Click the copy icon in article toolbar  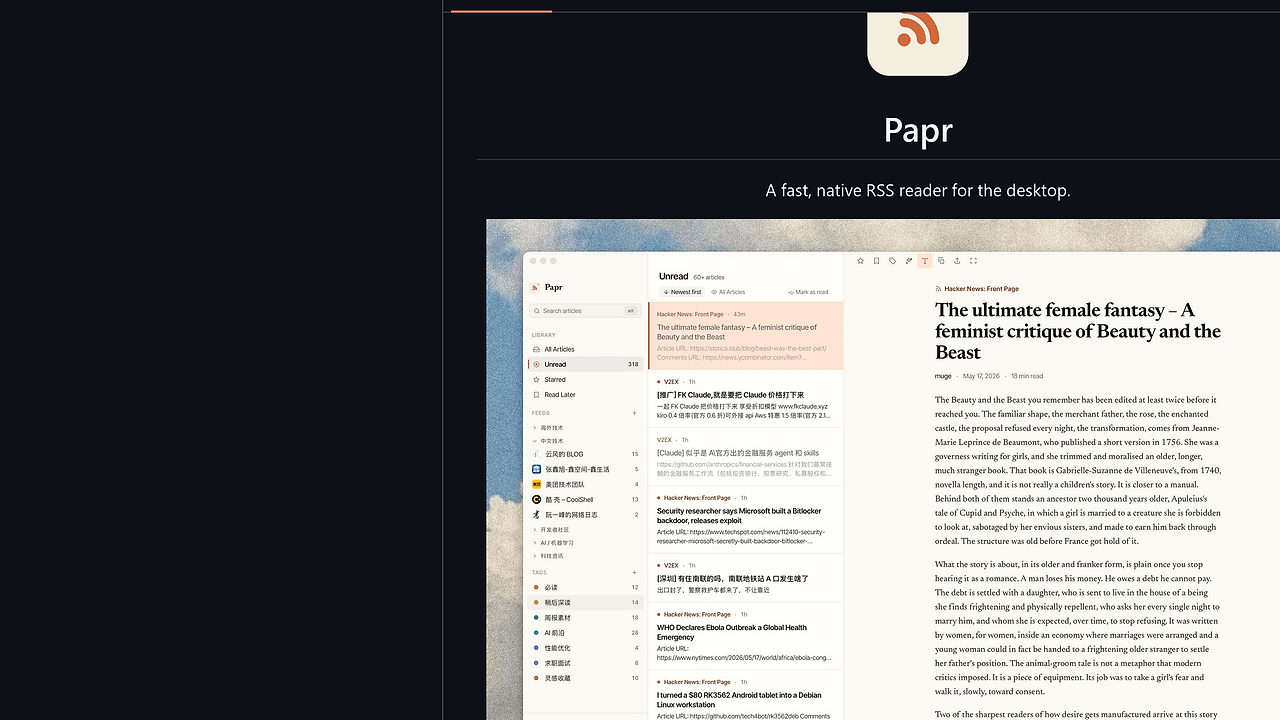point(941,261)
